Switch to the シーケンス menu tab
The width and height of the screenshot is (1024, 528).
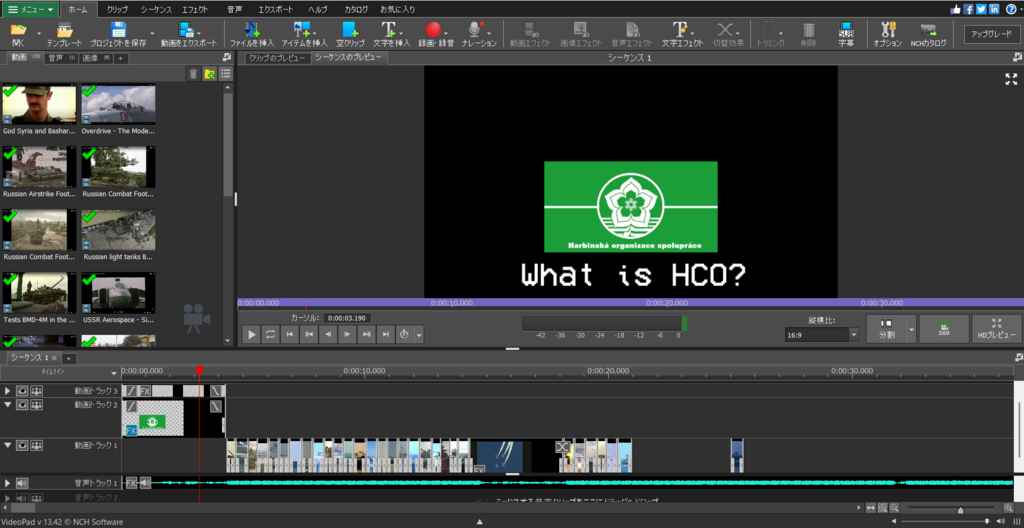[156, 10]
